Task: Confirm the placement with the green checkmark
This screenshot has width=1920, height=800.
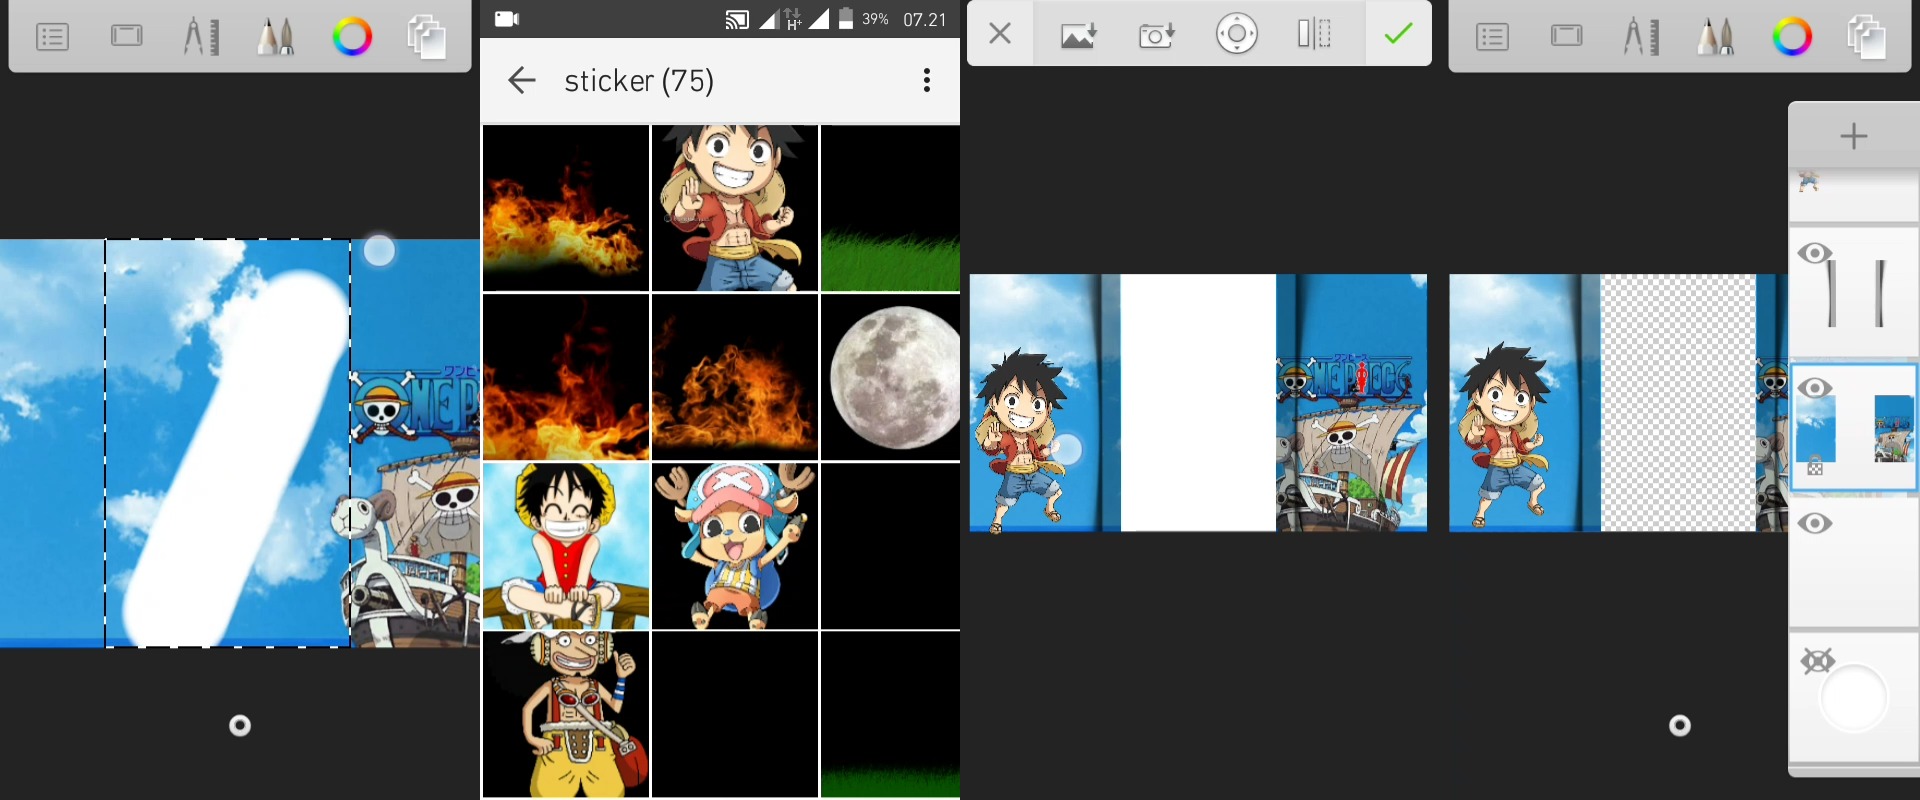Action: (1398, 34)
